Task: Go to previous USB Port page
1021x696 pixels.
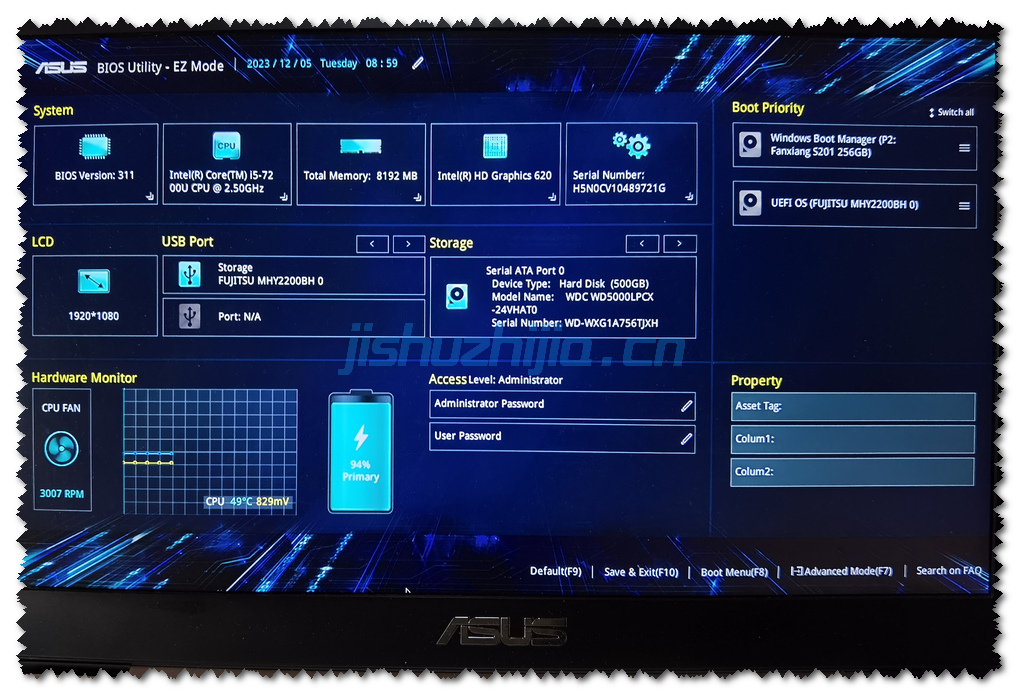Action: [x=372, y=244]
